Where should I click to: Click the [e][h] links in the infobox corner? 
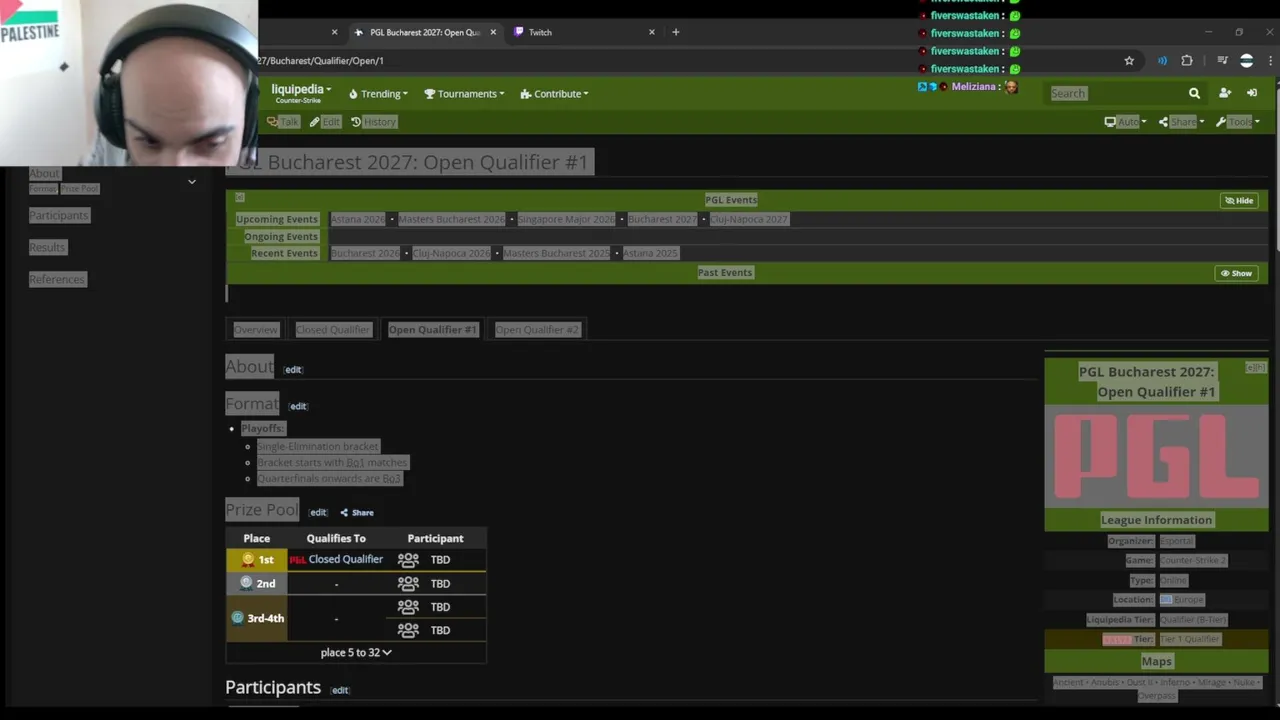pyautogui.click(x=1255, y=368)
